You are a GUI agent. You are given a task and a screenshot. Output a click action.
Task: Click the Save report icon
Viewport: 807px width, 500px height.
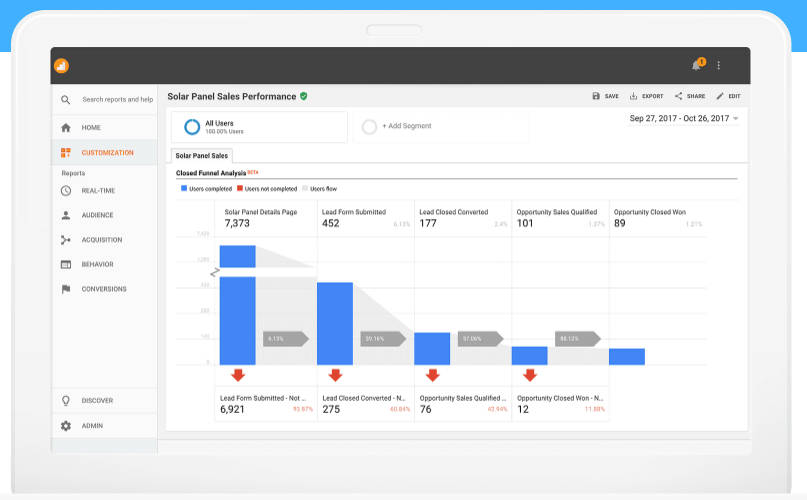coord(596,96)
